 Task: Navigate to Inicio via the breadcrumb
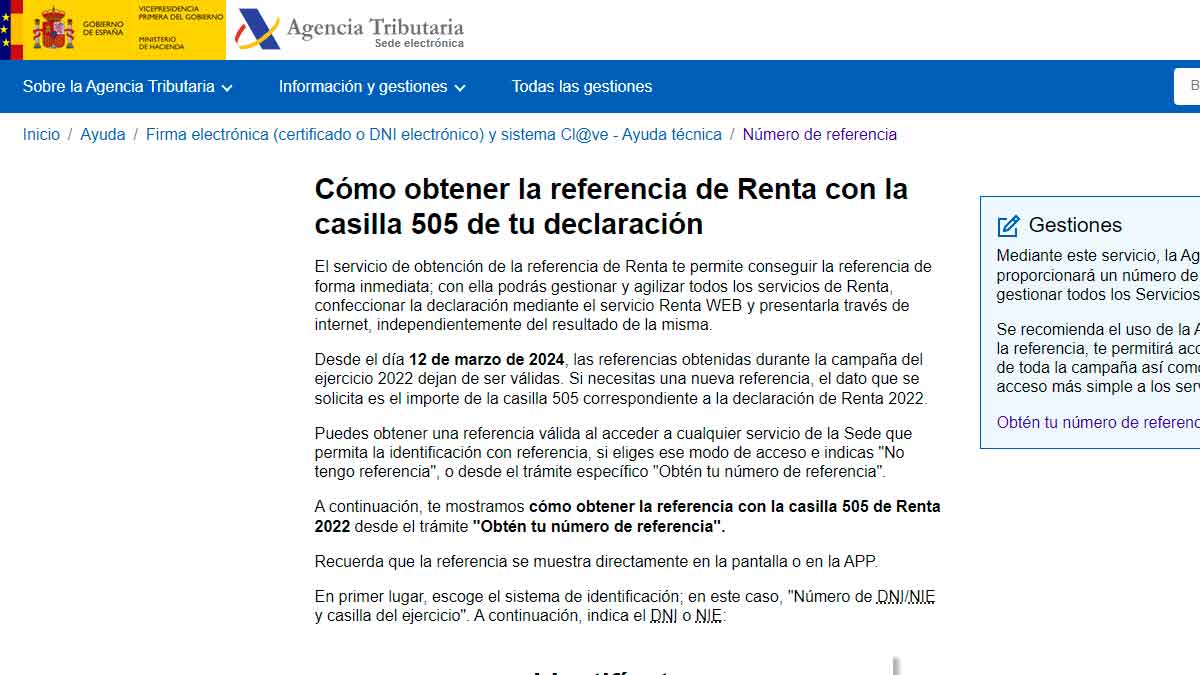point(41,134)
